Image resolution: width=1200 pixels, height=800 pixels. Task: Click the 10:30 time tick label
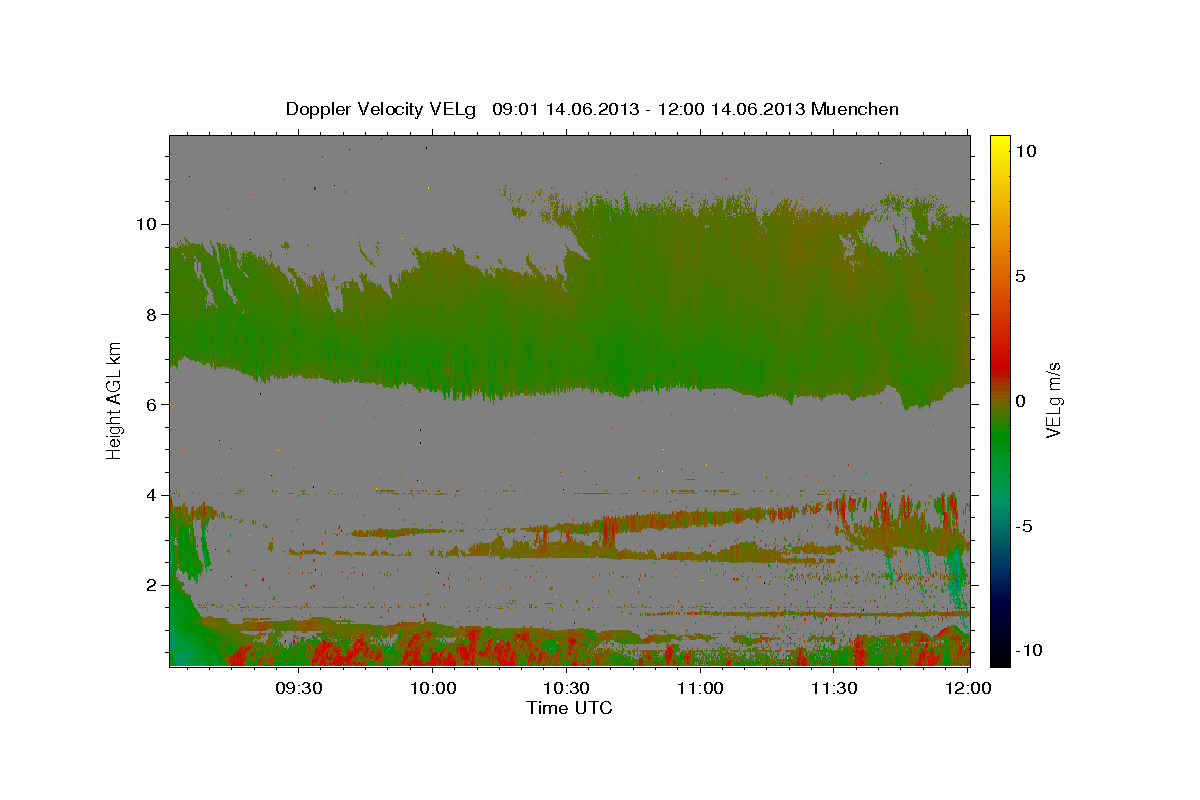tap(567, 689)
